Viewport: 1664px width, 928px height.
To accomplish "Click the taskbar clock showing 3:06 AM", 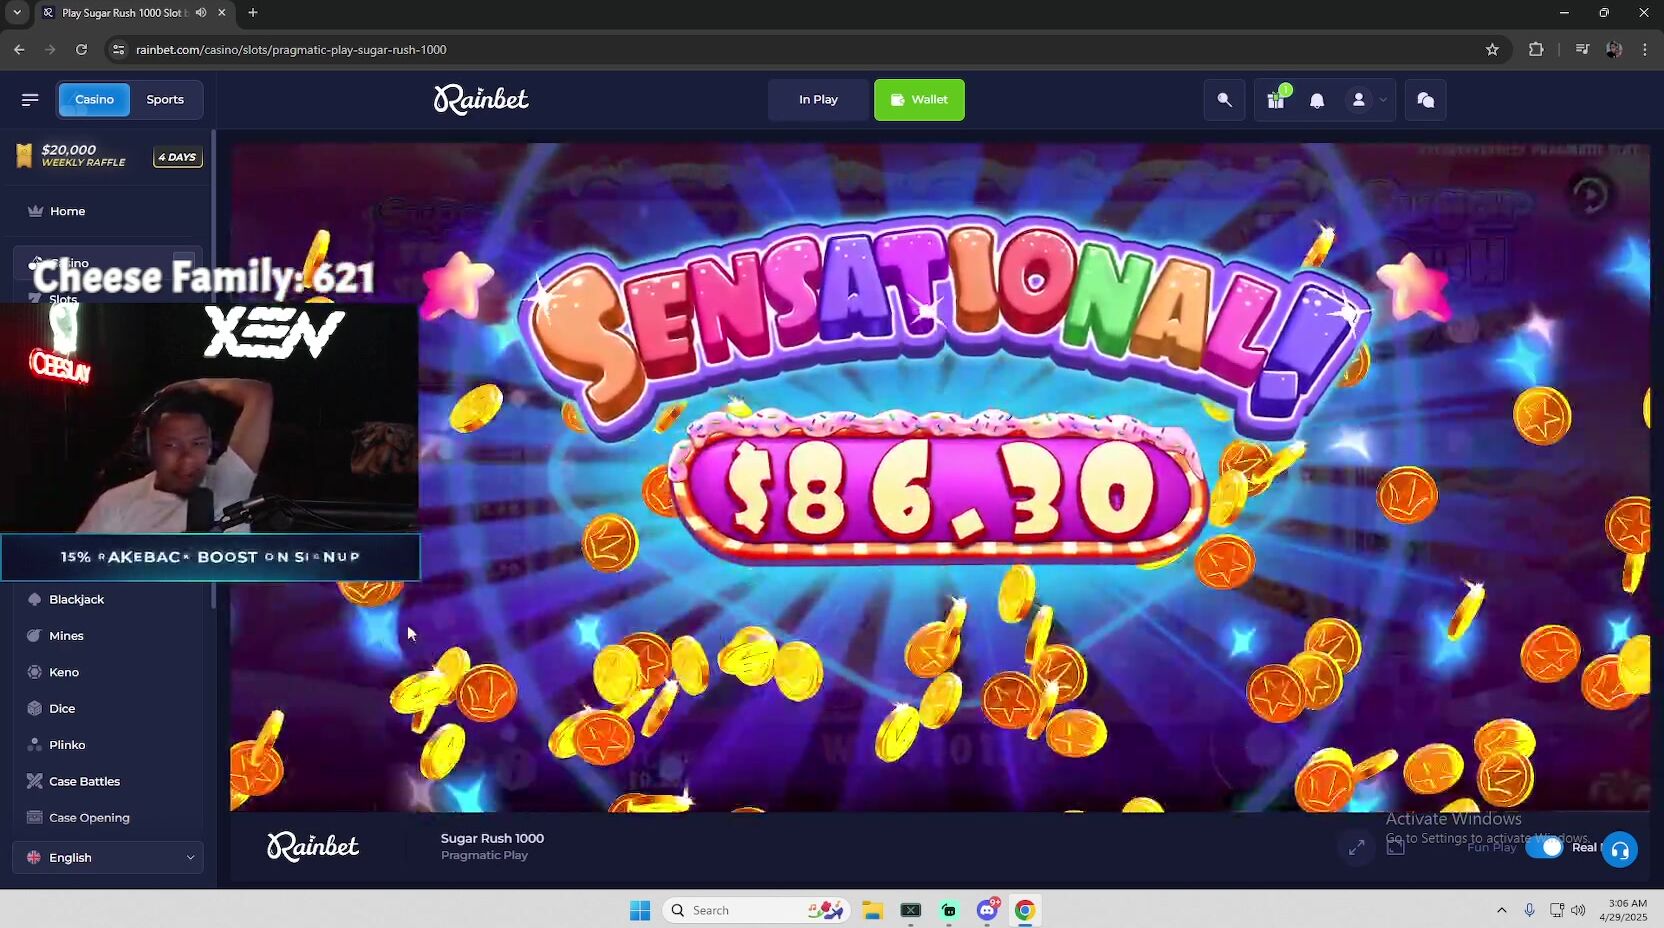I will pos(1622,910).
